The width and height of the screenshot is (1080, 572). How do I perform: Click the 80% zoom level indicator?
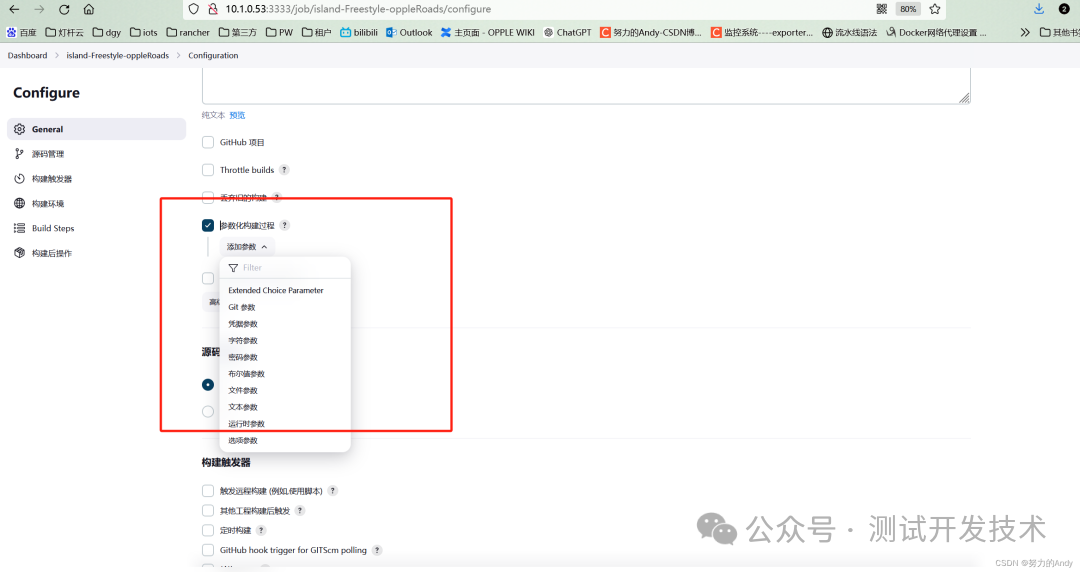[908, 9]
